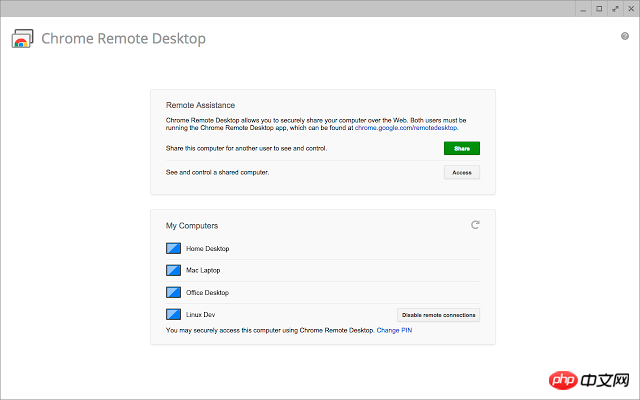Minimize the Chrome Remote Desktop window

(x=583, y=9)
